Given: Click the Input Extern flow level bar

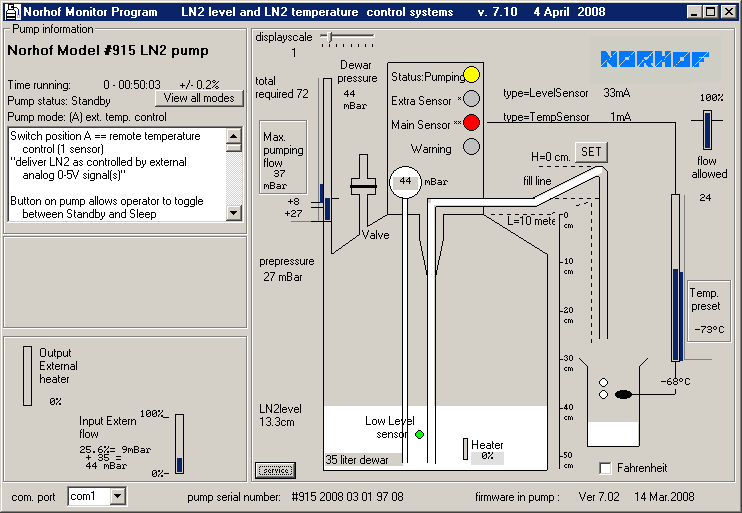Looking at the screenshot, I should click(179, 444).
